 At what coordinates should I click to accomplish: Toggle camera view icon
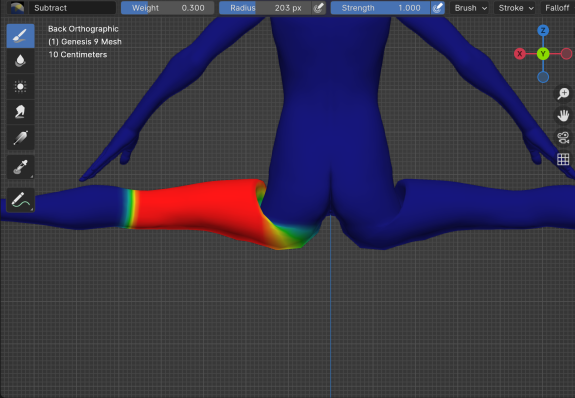coord(563,138)
